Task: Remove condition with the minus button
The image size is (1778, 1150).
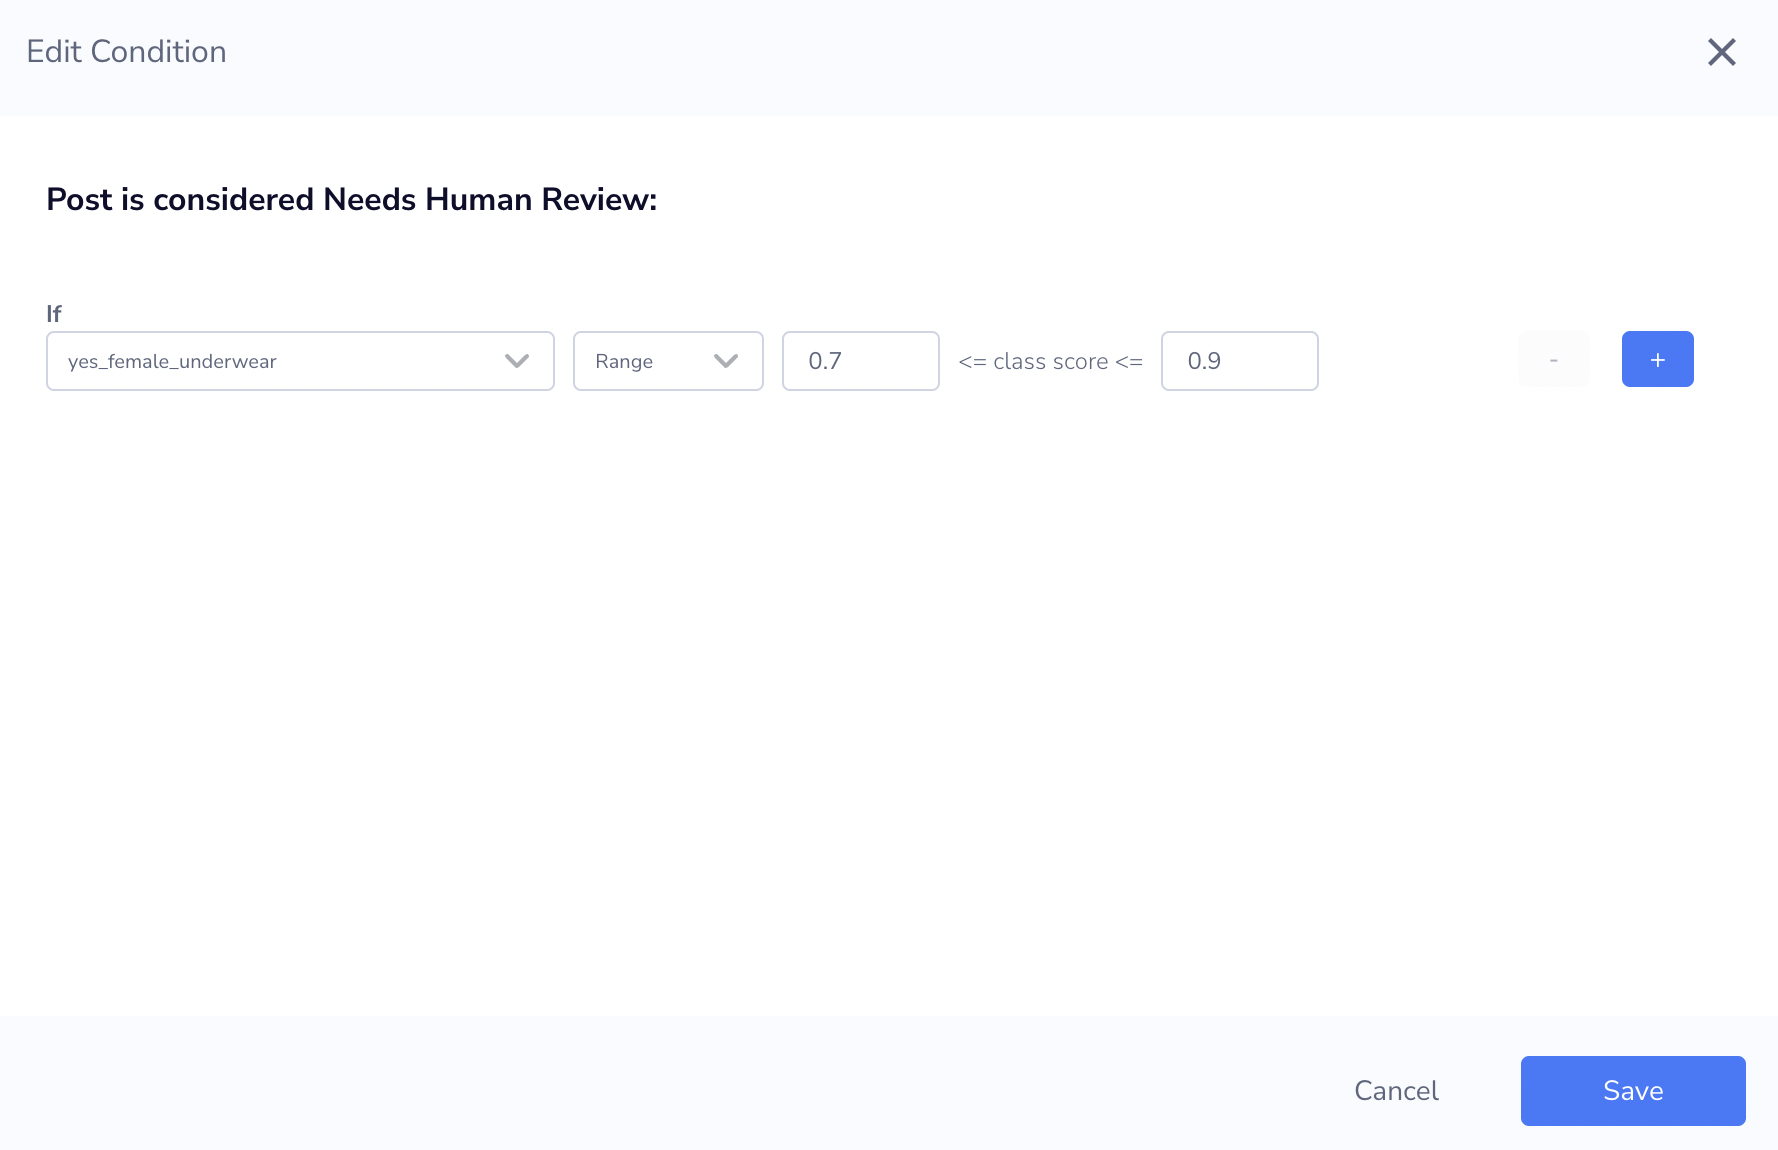Action: pyautogui.click(x=1553, y=359)
